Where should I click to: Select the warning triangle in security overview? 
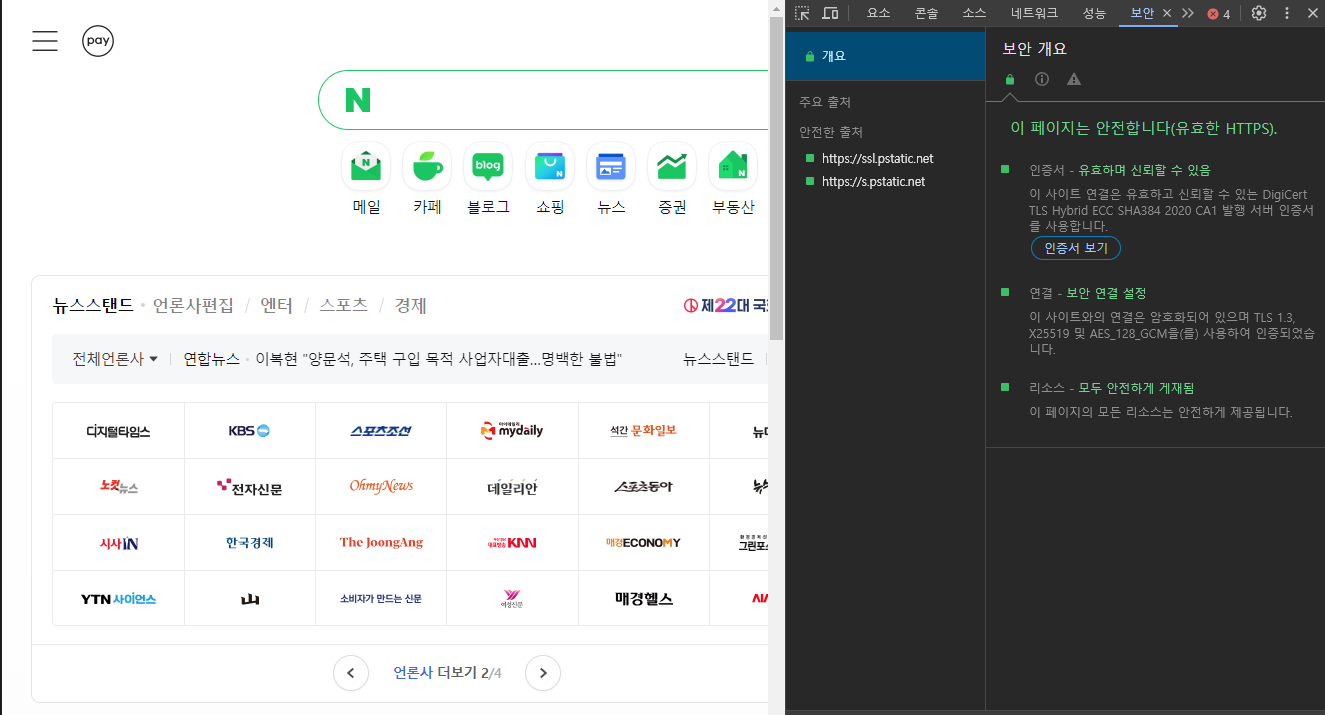click(x=1074, y=79)
